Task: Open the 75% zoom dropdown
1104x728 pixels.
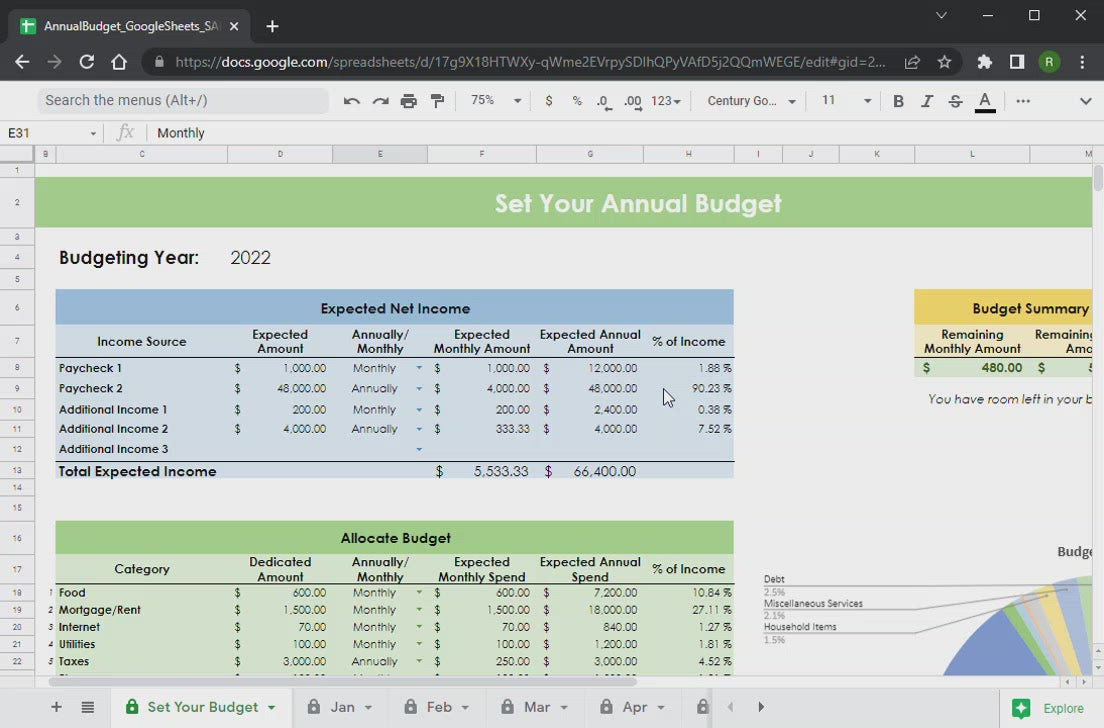Action: point(496,101)
